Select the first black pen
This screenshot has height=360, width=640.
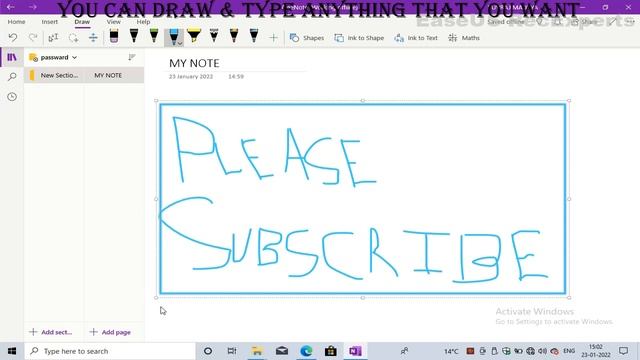134,37
